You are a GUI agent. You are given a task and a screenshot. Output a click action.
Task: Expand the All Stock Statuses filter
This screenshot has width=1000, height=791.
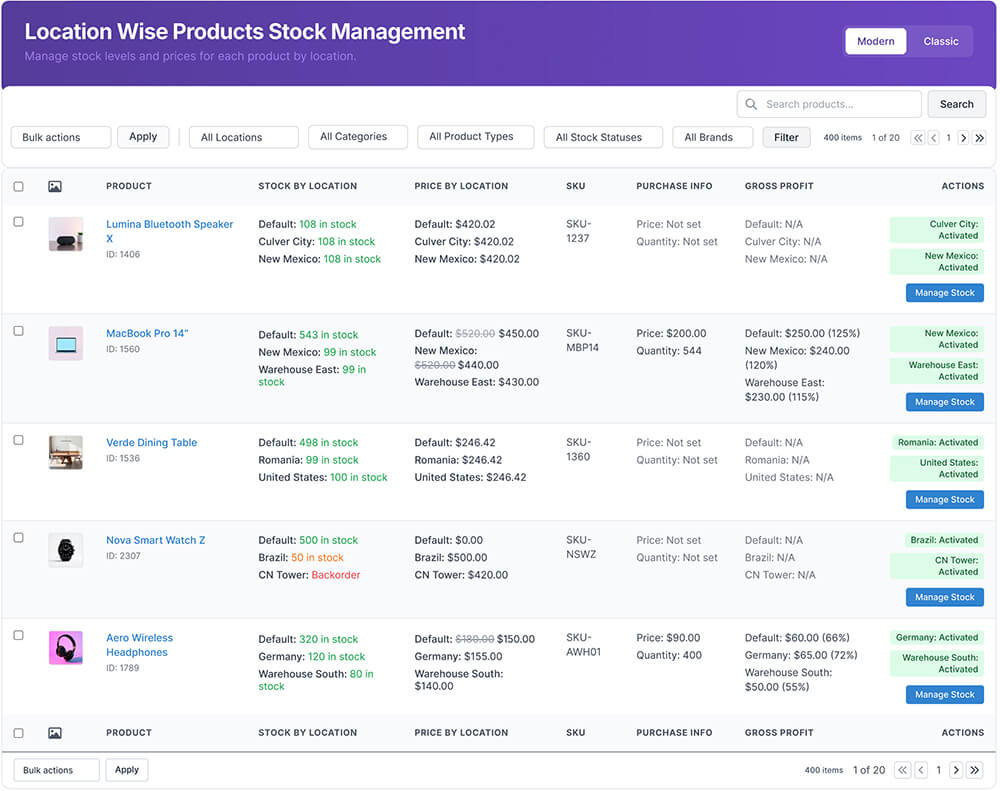point(603,137)
